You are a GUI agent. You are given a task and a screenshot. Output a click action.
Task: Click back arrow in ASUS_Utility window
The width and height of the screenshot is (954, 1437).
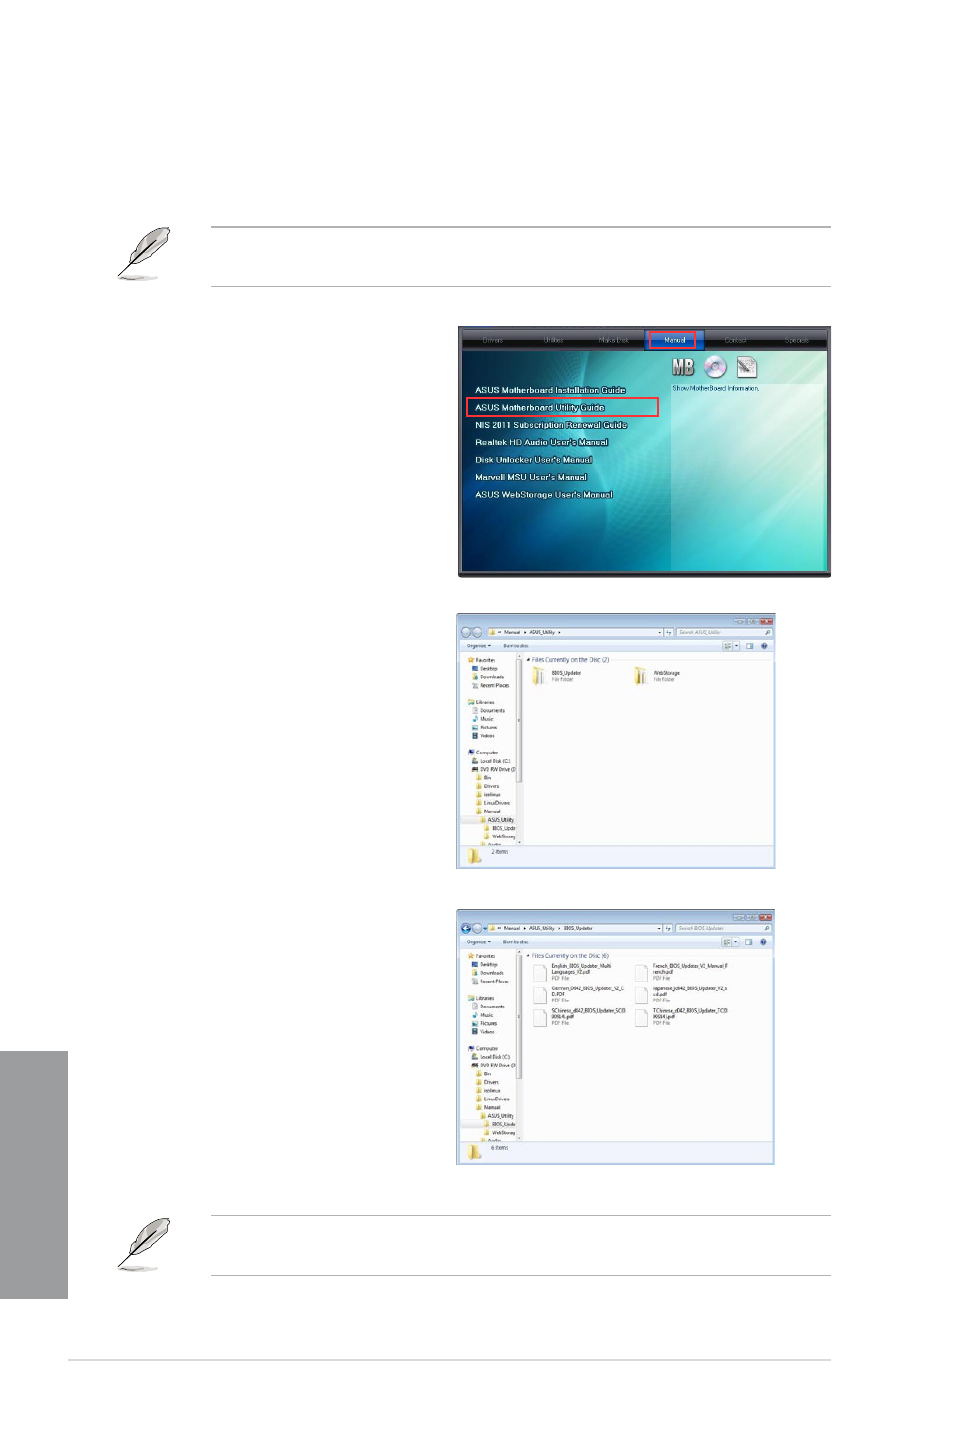466,632
